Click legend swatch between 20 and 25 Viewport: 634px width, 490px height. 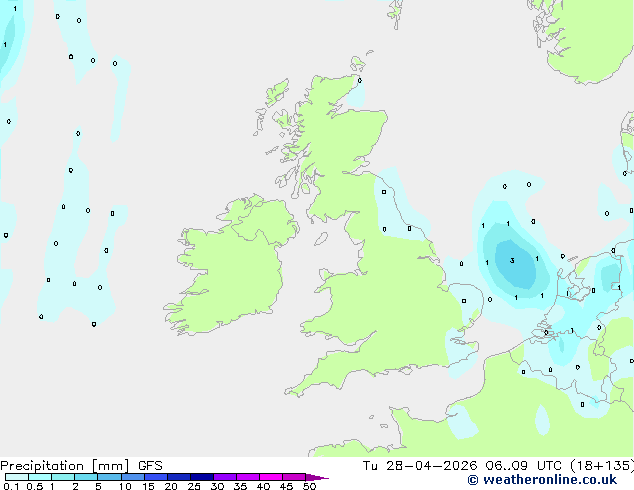point(179,477)
